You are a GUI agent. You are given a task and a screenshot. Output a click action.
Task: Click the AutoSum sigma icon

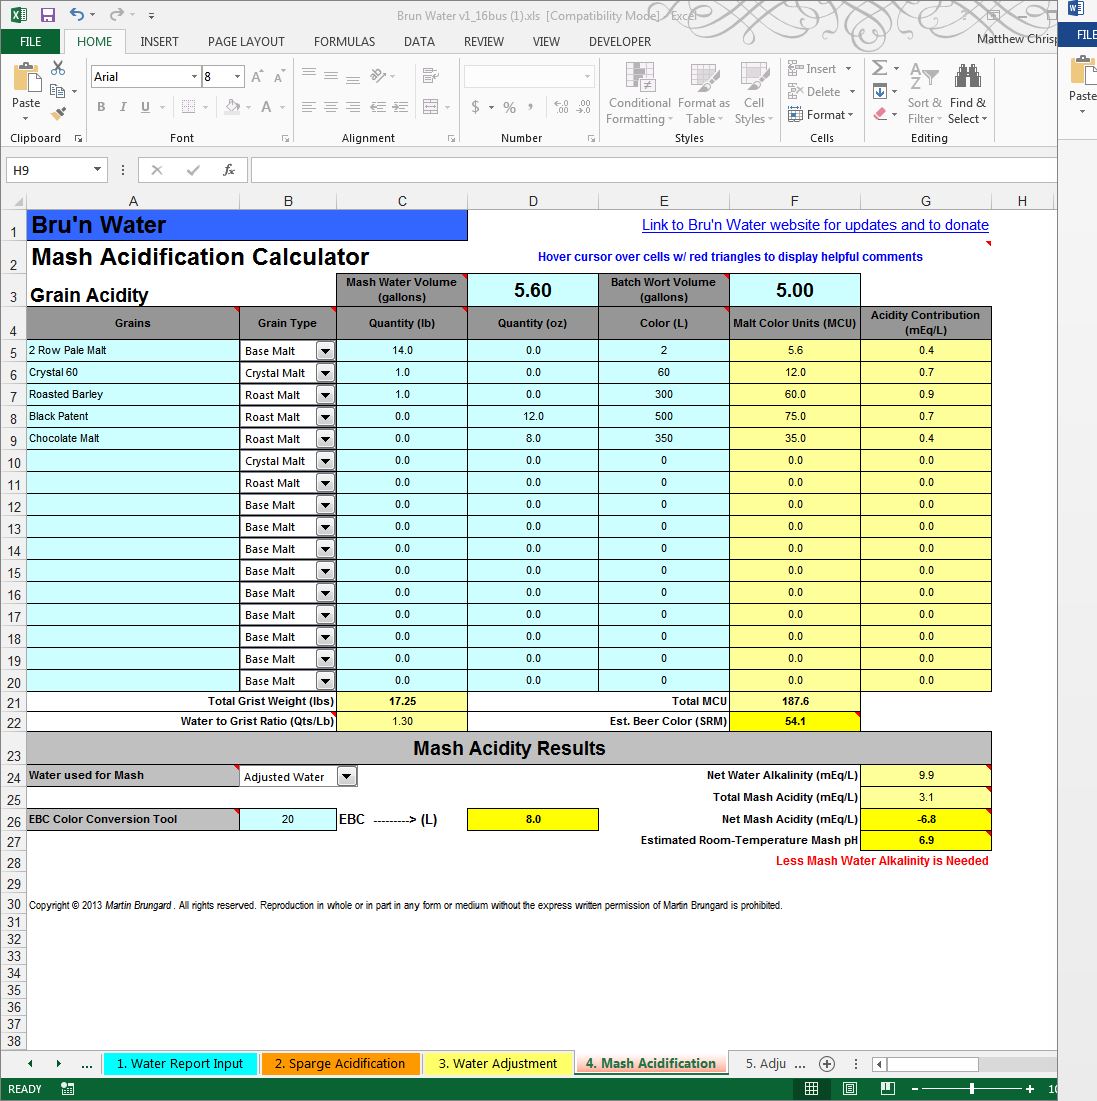click(879, 68)
